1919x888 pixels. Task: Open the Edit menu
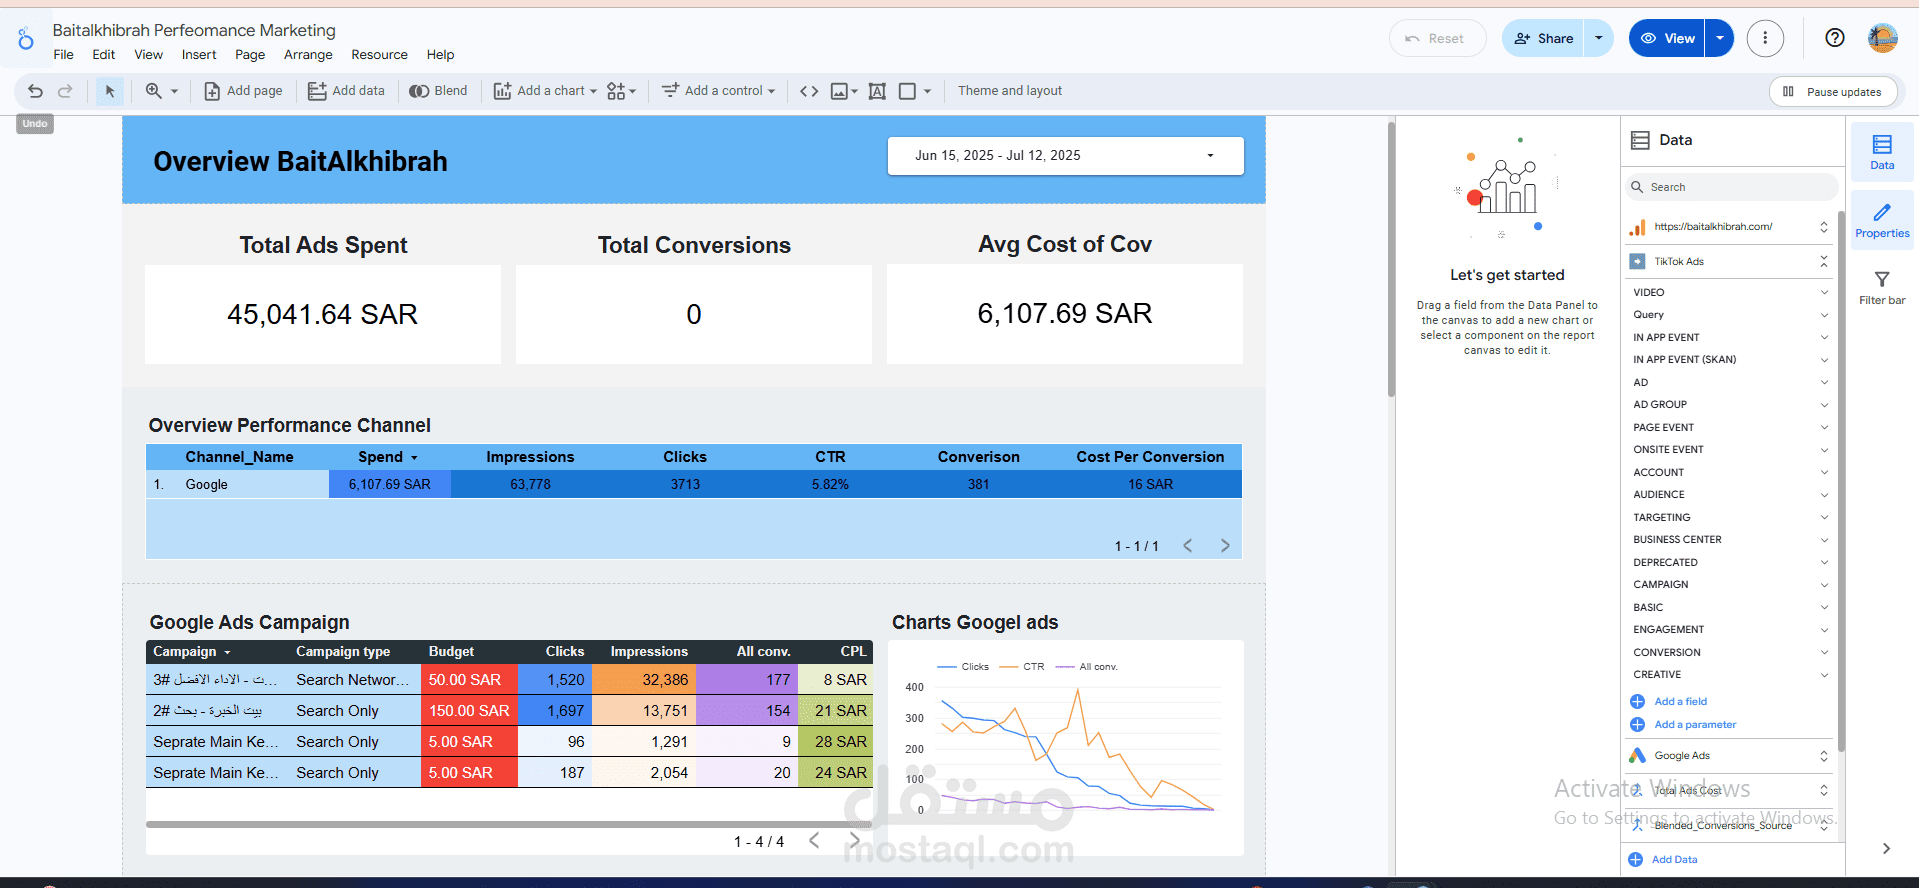(103, 55)
